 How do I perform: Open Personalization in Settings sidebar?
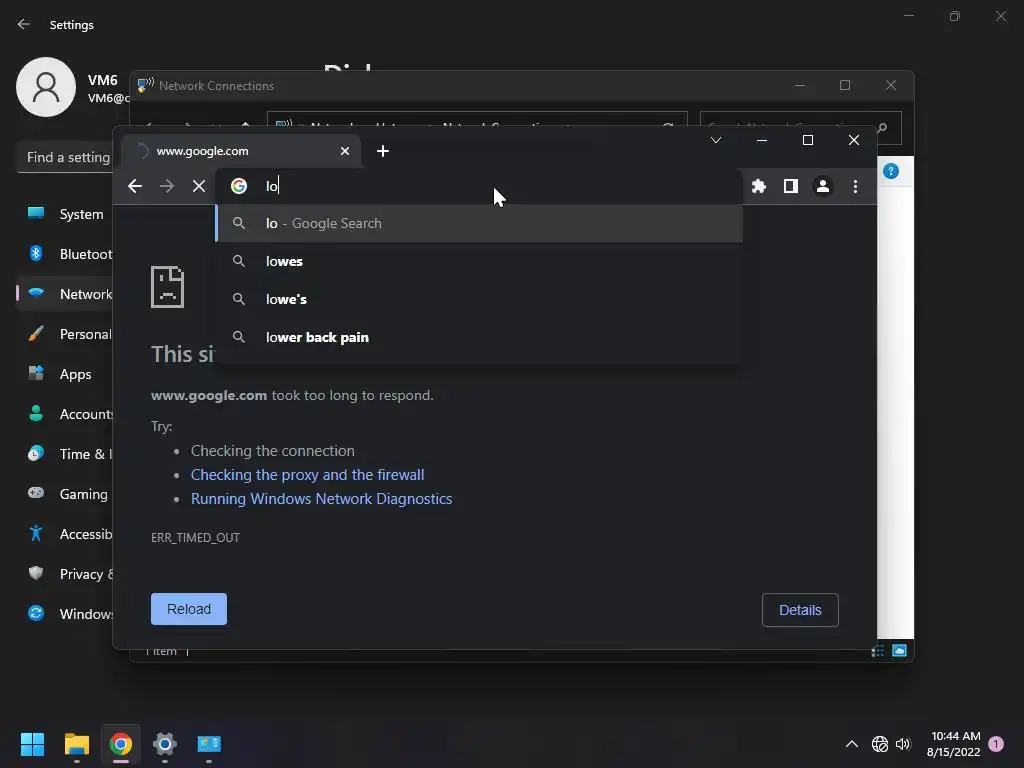(65, 334)
